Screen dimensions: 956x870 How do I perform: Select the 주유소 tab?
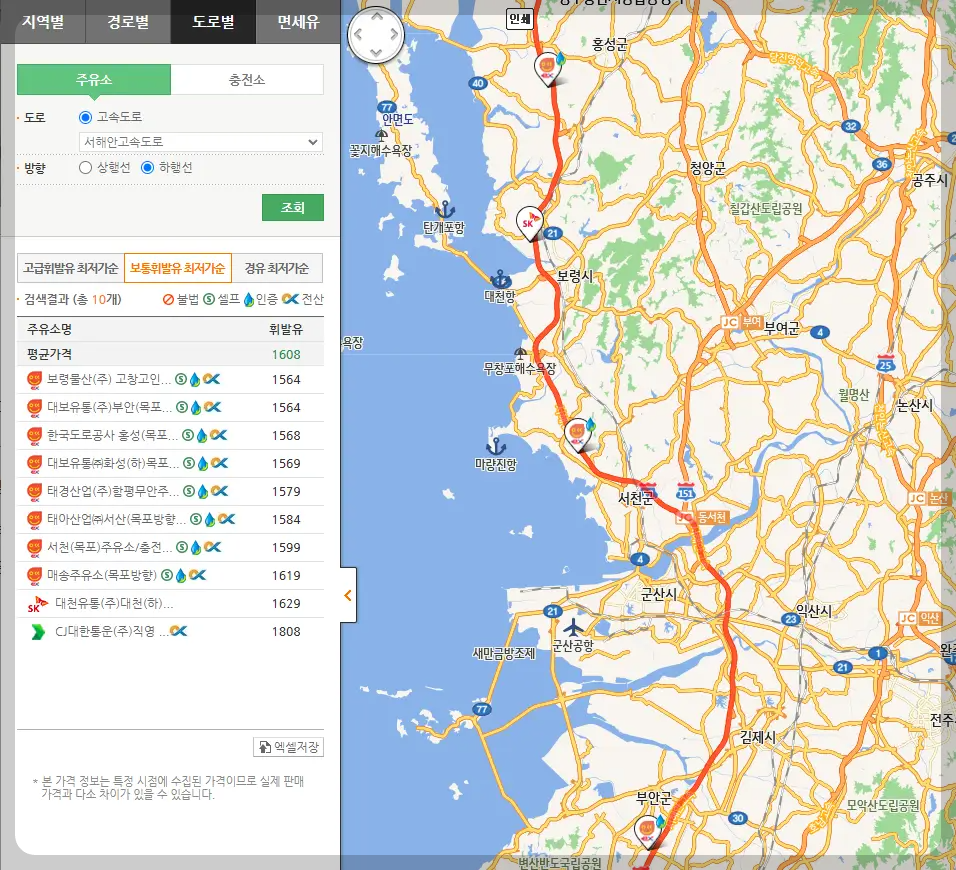[94, 80]
